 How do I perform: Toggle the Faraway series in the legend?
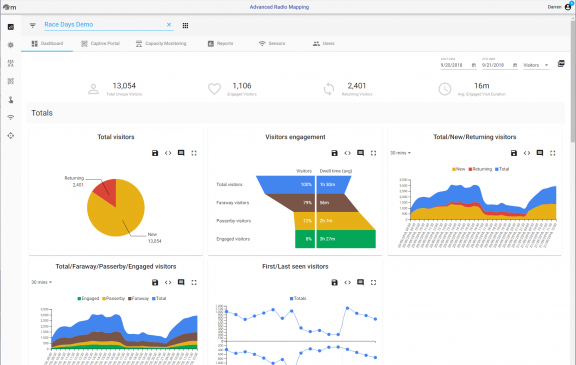(x=138, y=299)
